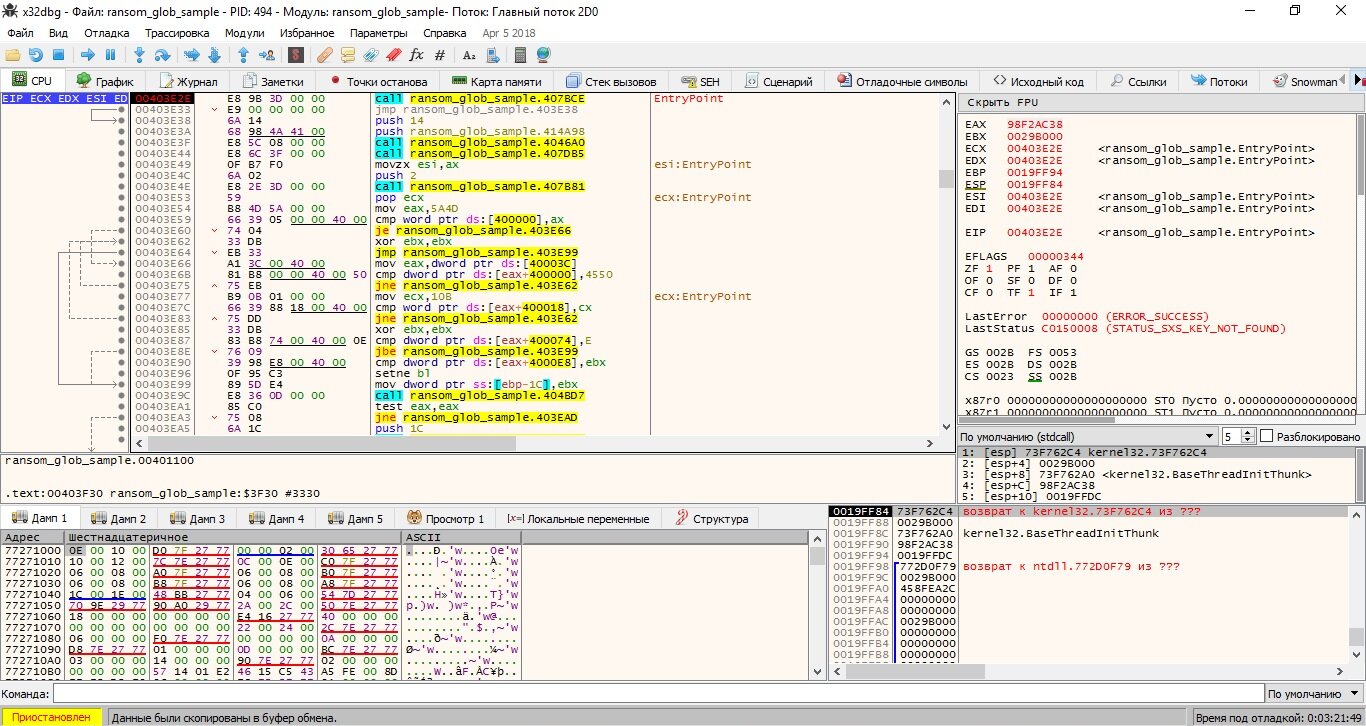Screen dimensions: 1366x726
Task: Enable the Разблокировано checkbox
Action: [1267, 437]
